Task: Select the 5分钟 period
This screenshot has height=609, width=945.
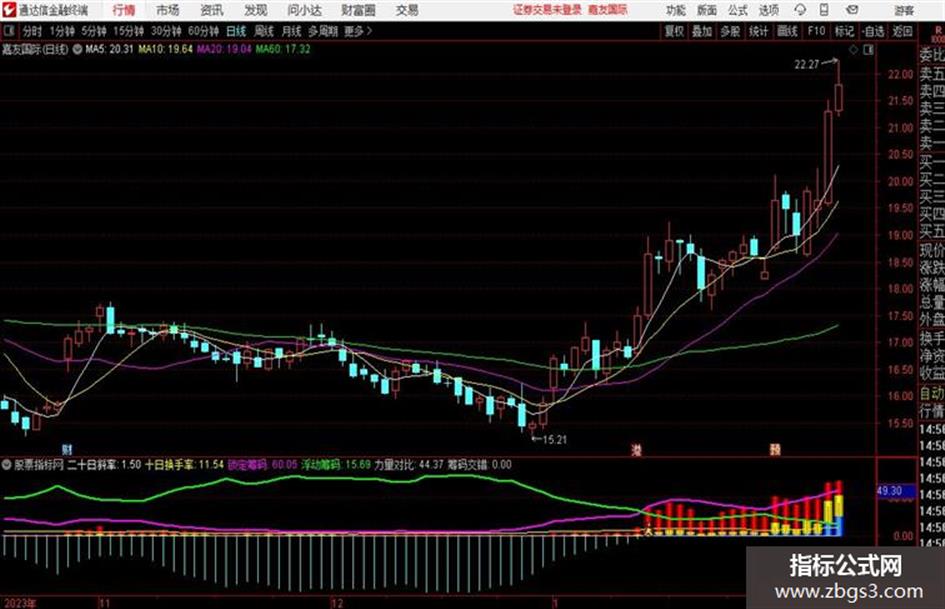Action: [93, 31]
